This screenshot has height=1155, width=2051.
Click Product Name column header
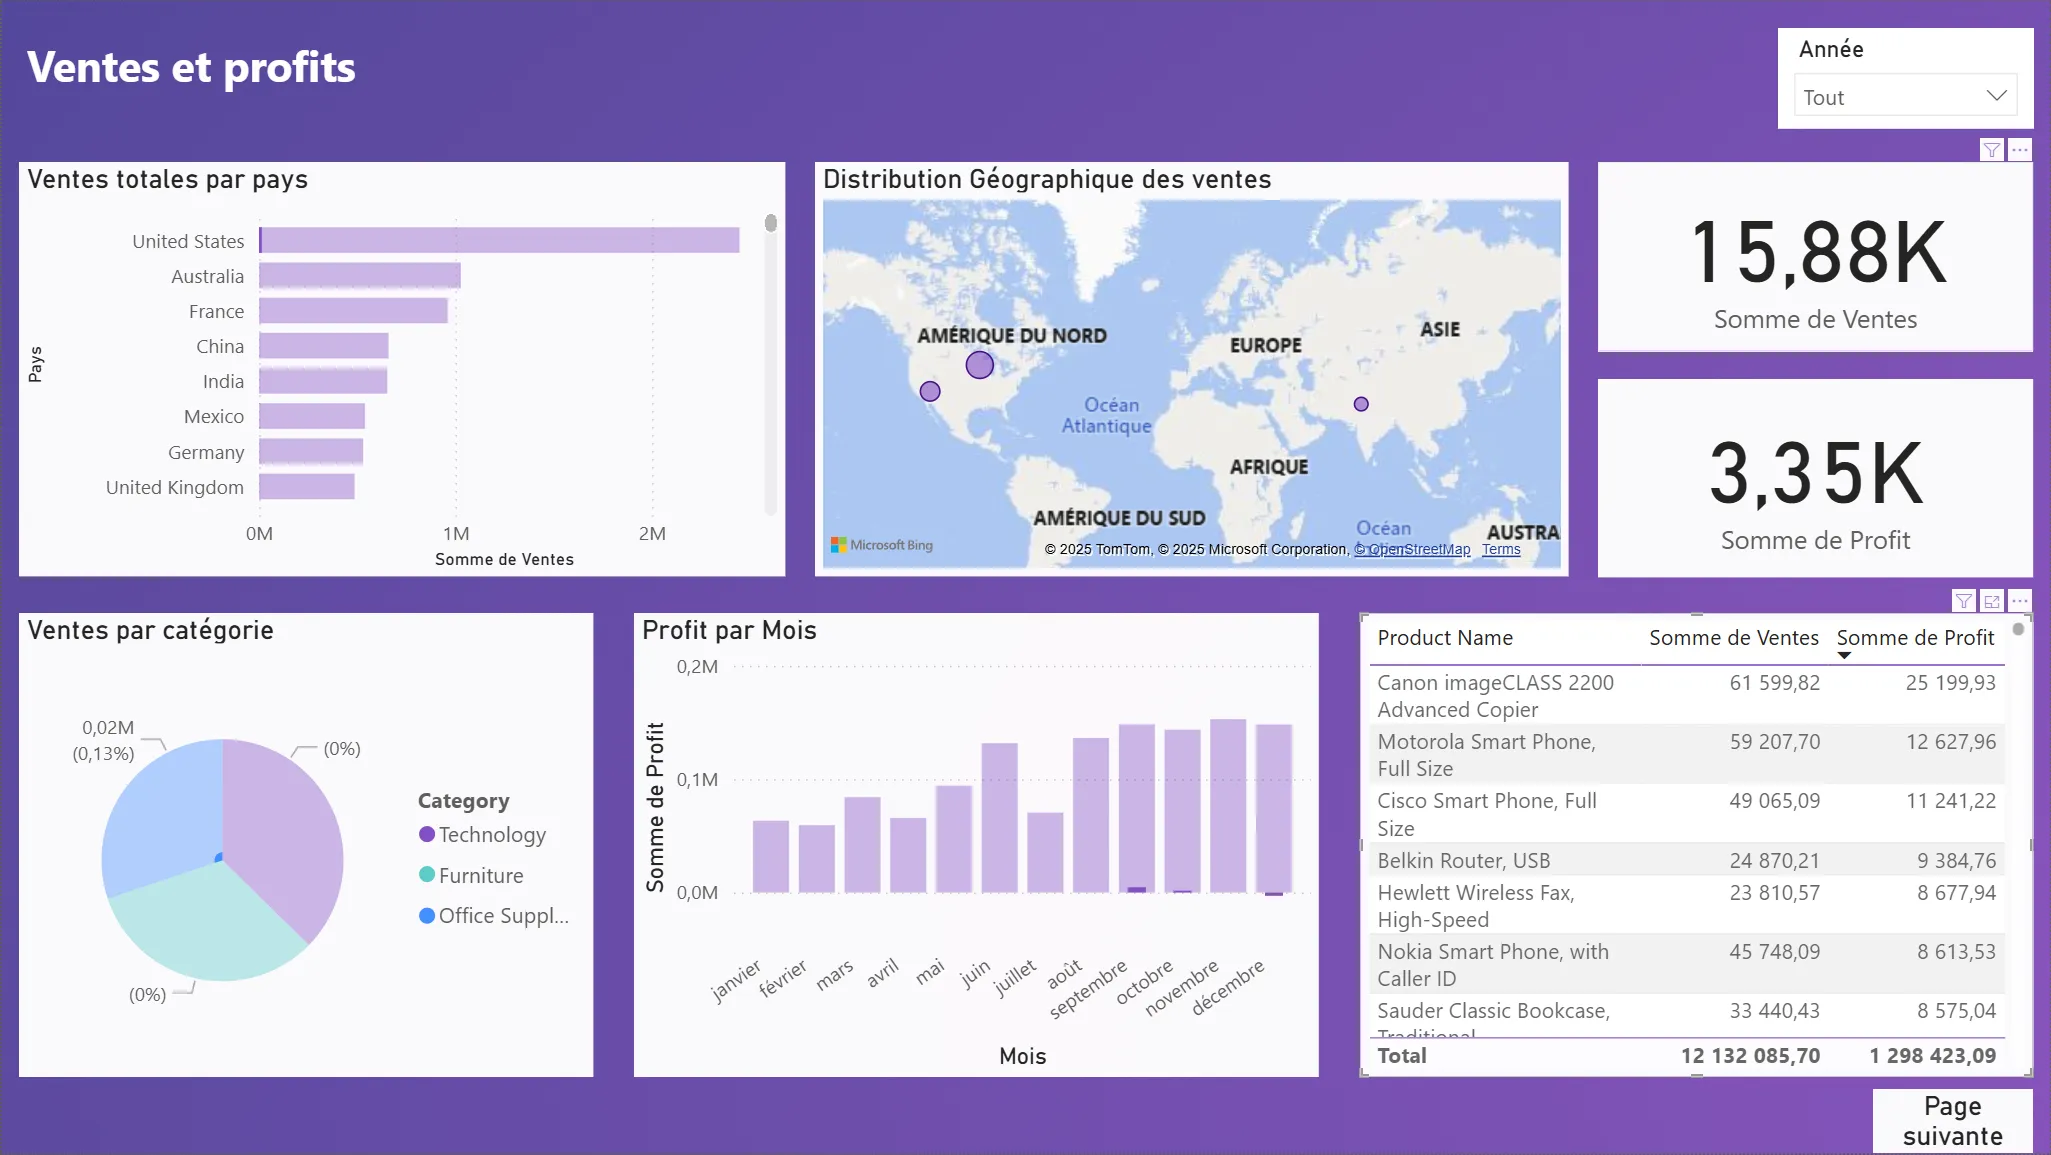(1444, 638)
